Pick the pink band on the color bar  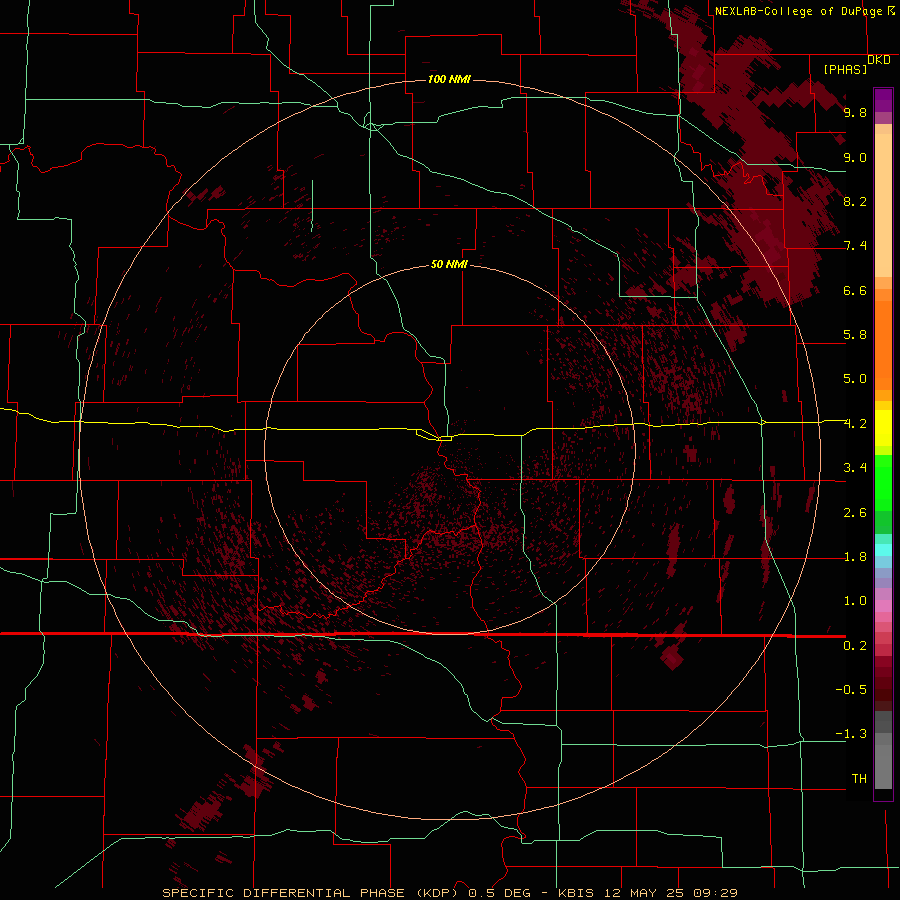coord(883,606)
